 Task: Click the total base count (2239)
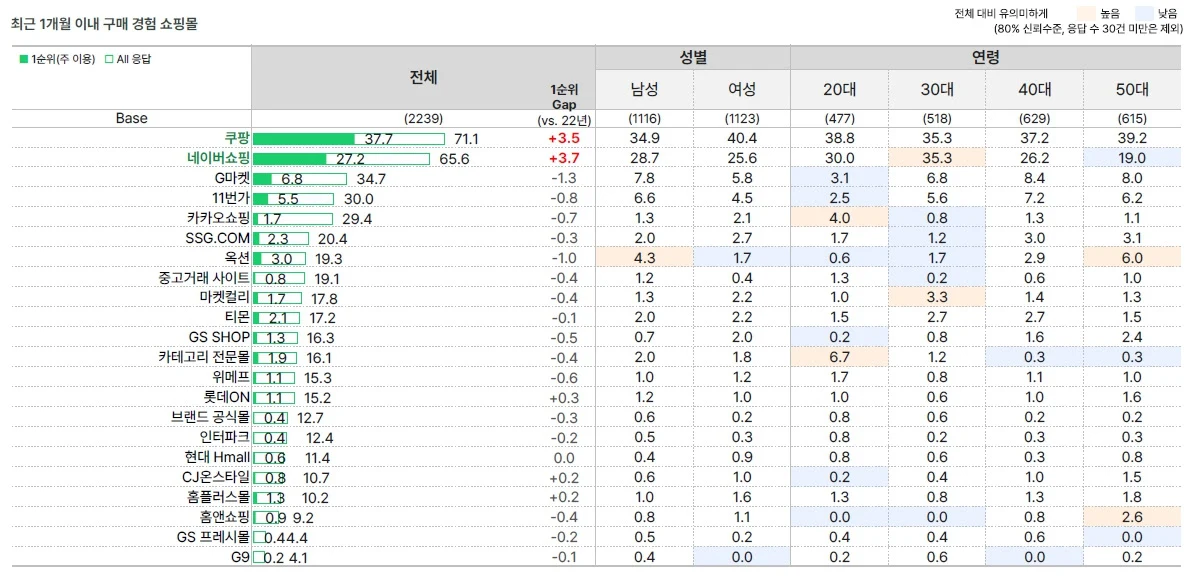(423, 119)
